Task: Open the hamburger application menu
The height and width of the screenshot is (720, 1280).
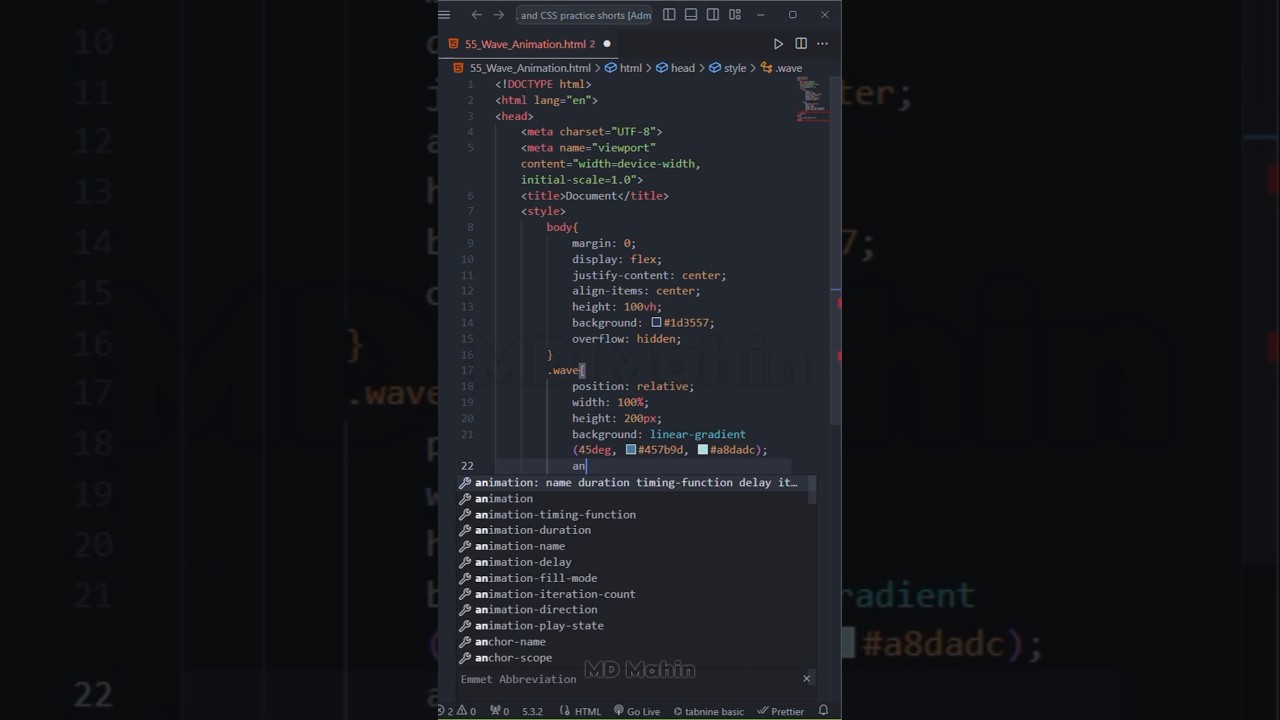Action: click(444, 15)
